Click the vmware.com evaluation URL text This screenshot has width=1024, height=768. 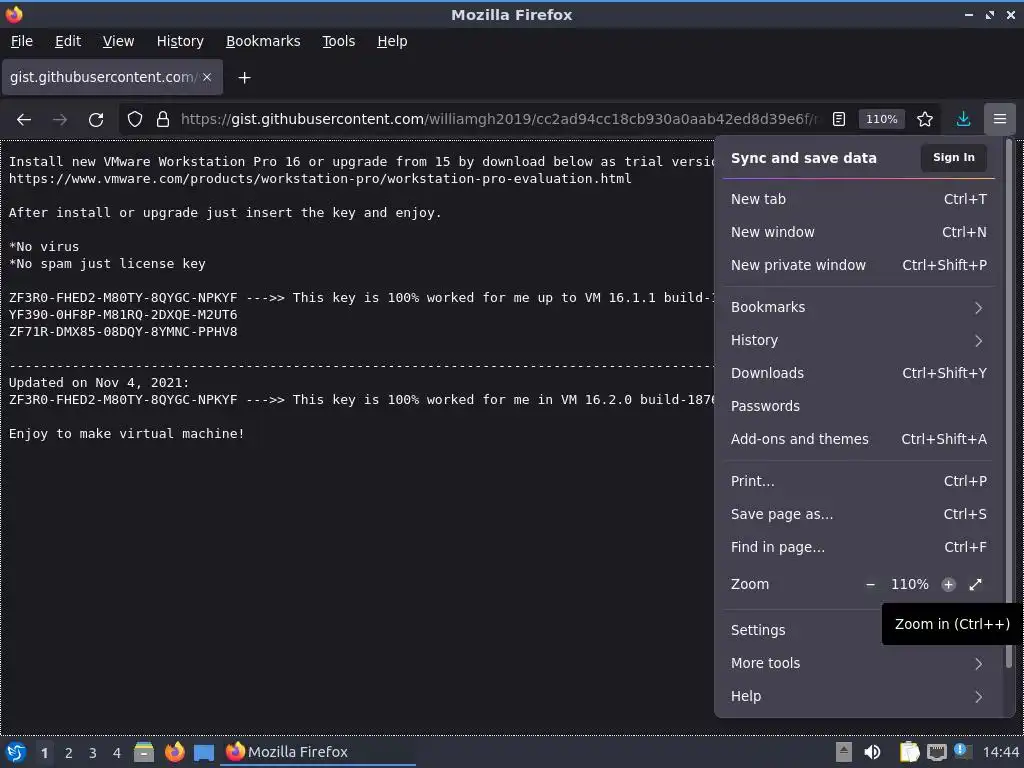click(x=320, y=178)
